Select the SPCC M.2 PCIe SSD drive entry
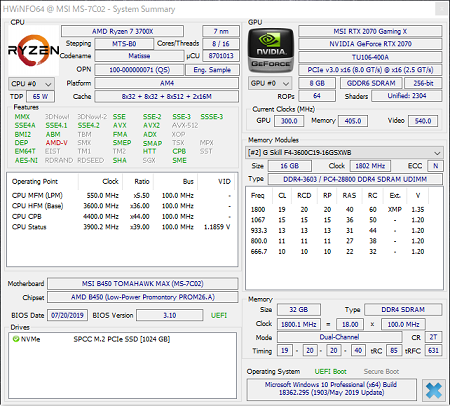This screenshot has width=450, height=406. [122, 339]
